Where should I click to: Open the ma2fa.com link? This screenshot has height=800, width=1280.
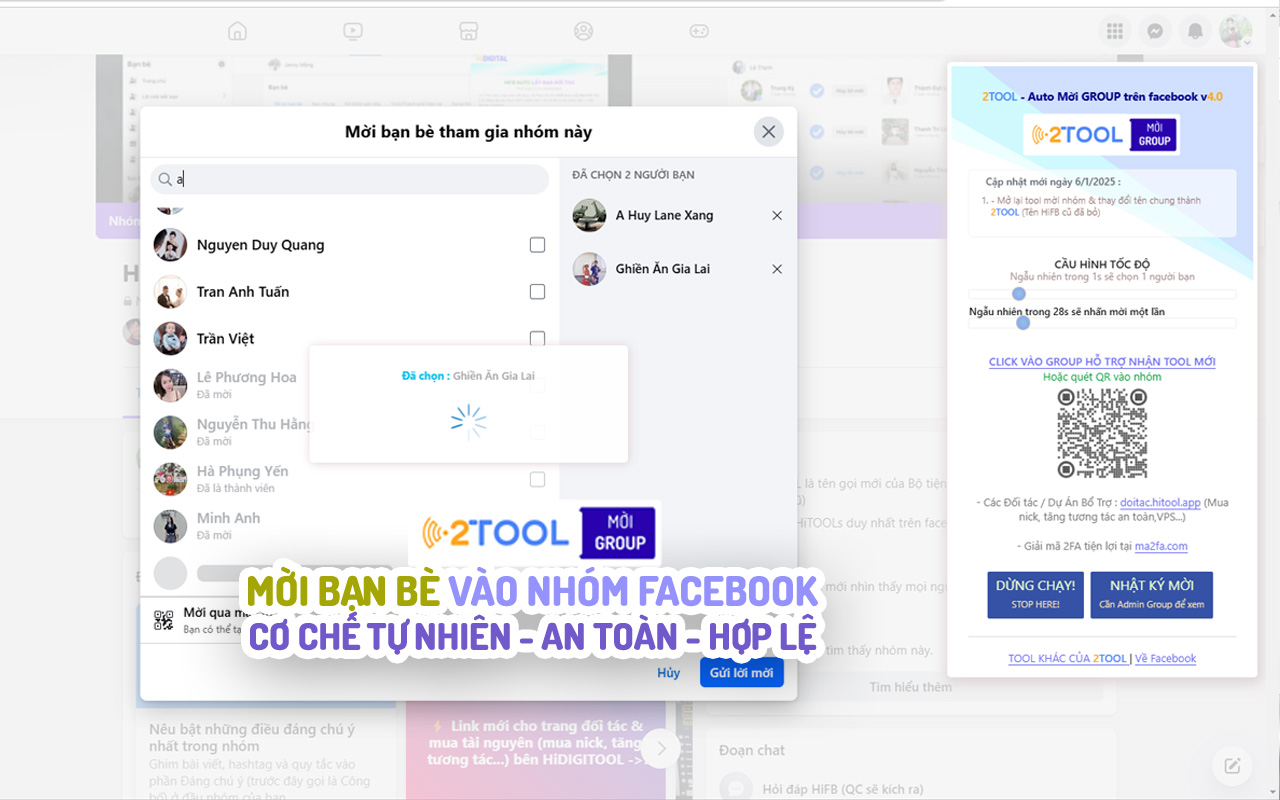[1162, 546]
